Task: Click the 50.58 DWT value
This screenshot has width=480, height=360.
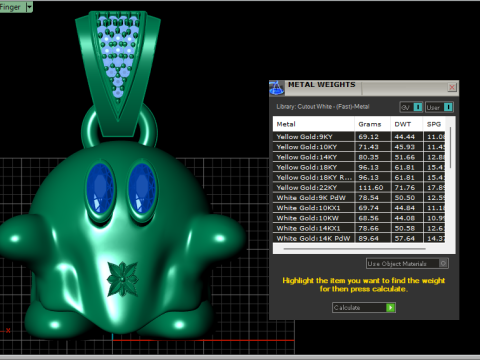Action: [405, 228]
